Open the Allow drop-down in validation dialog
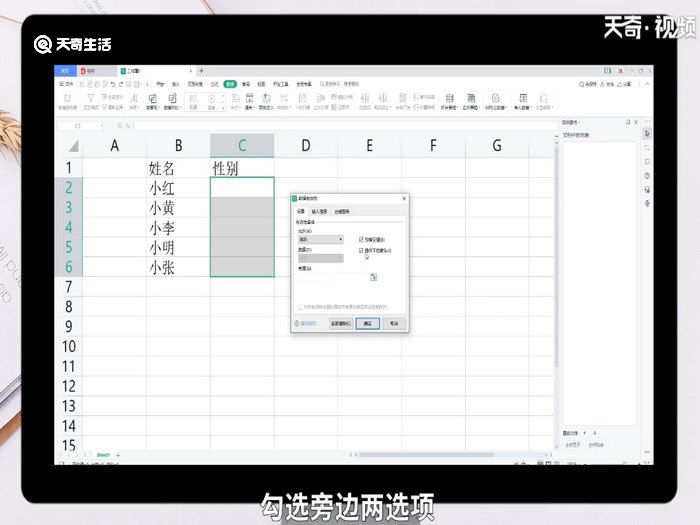The width and height of the screenshot is (700, 525). tap(321, 239)
